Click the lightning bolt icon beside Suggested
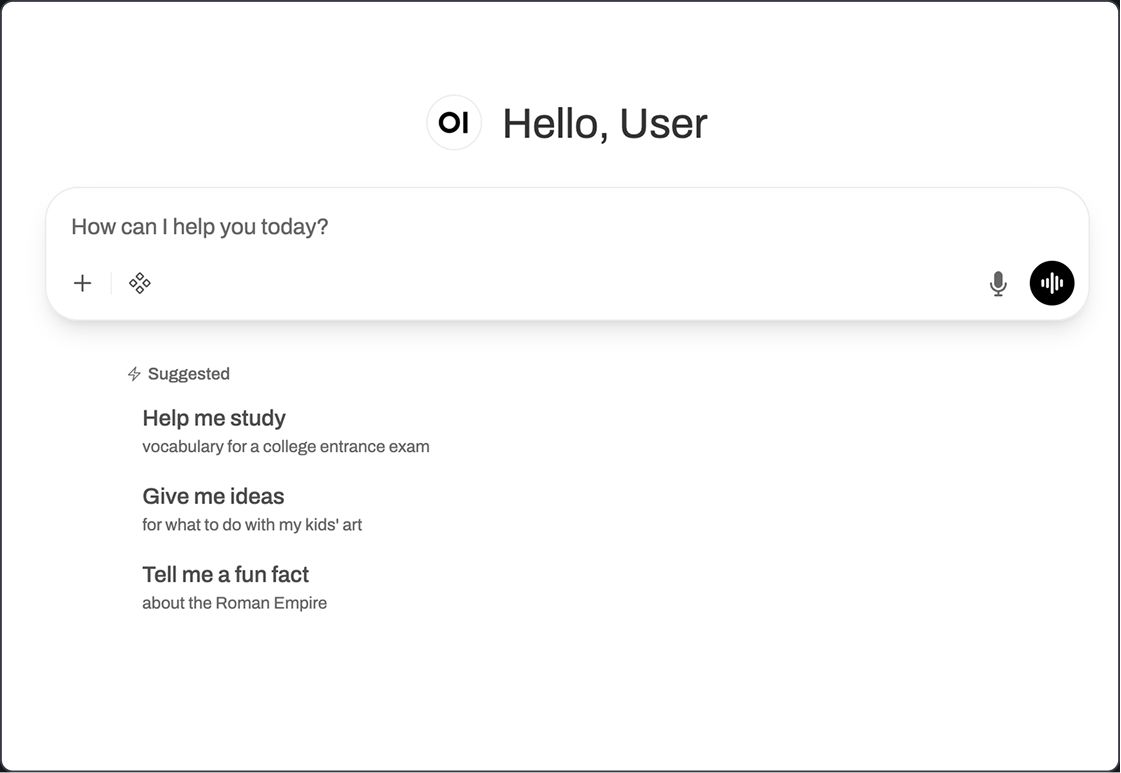 134,374
